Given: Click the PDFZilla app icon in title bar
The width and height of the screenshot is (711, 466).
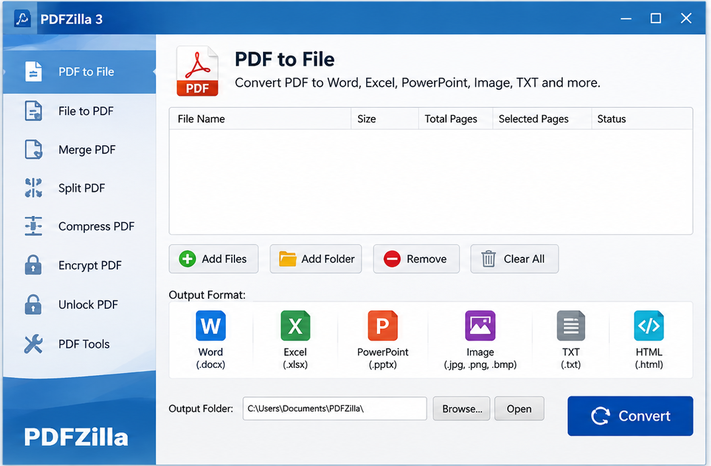Looking at the screenshot, I should coord(22,19).
